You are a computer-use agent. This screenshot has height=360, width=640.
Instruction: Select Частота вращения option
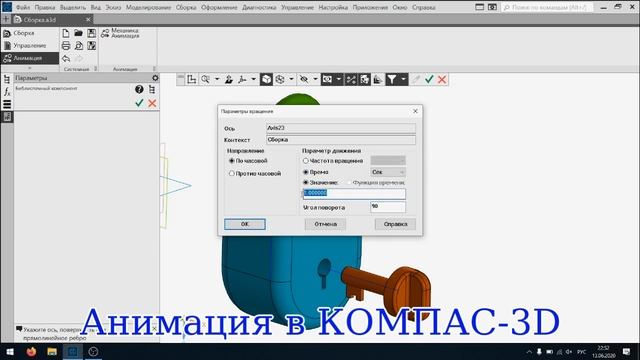pos(333,161)
